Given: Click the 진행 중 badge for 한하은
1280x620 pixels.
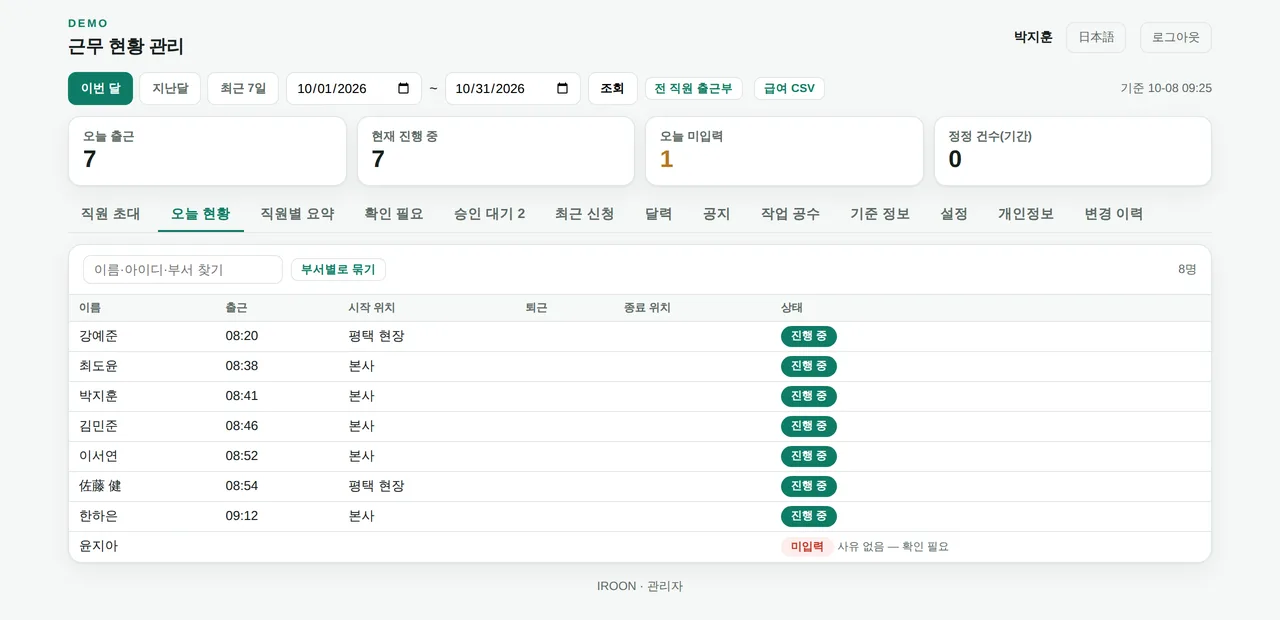Looking at the screenshot, I should click(809, 516).
